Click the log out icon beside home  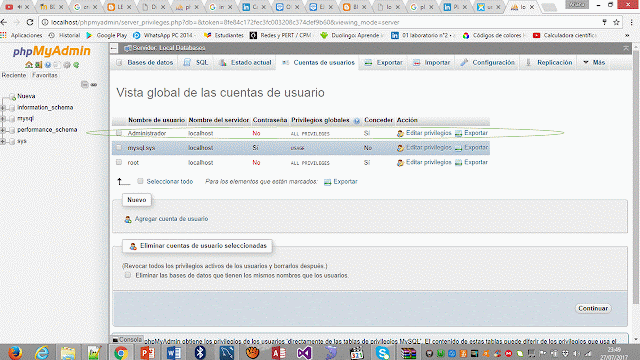coord(38,65)
